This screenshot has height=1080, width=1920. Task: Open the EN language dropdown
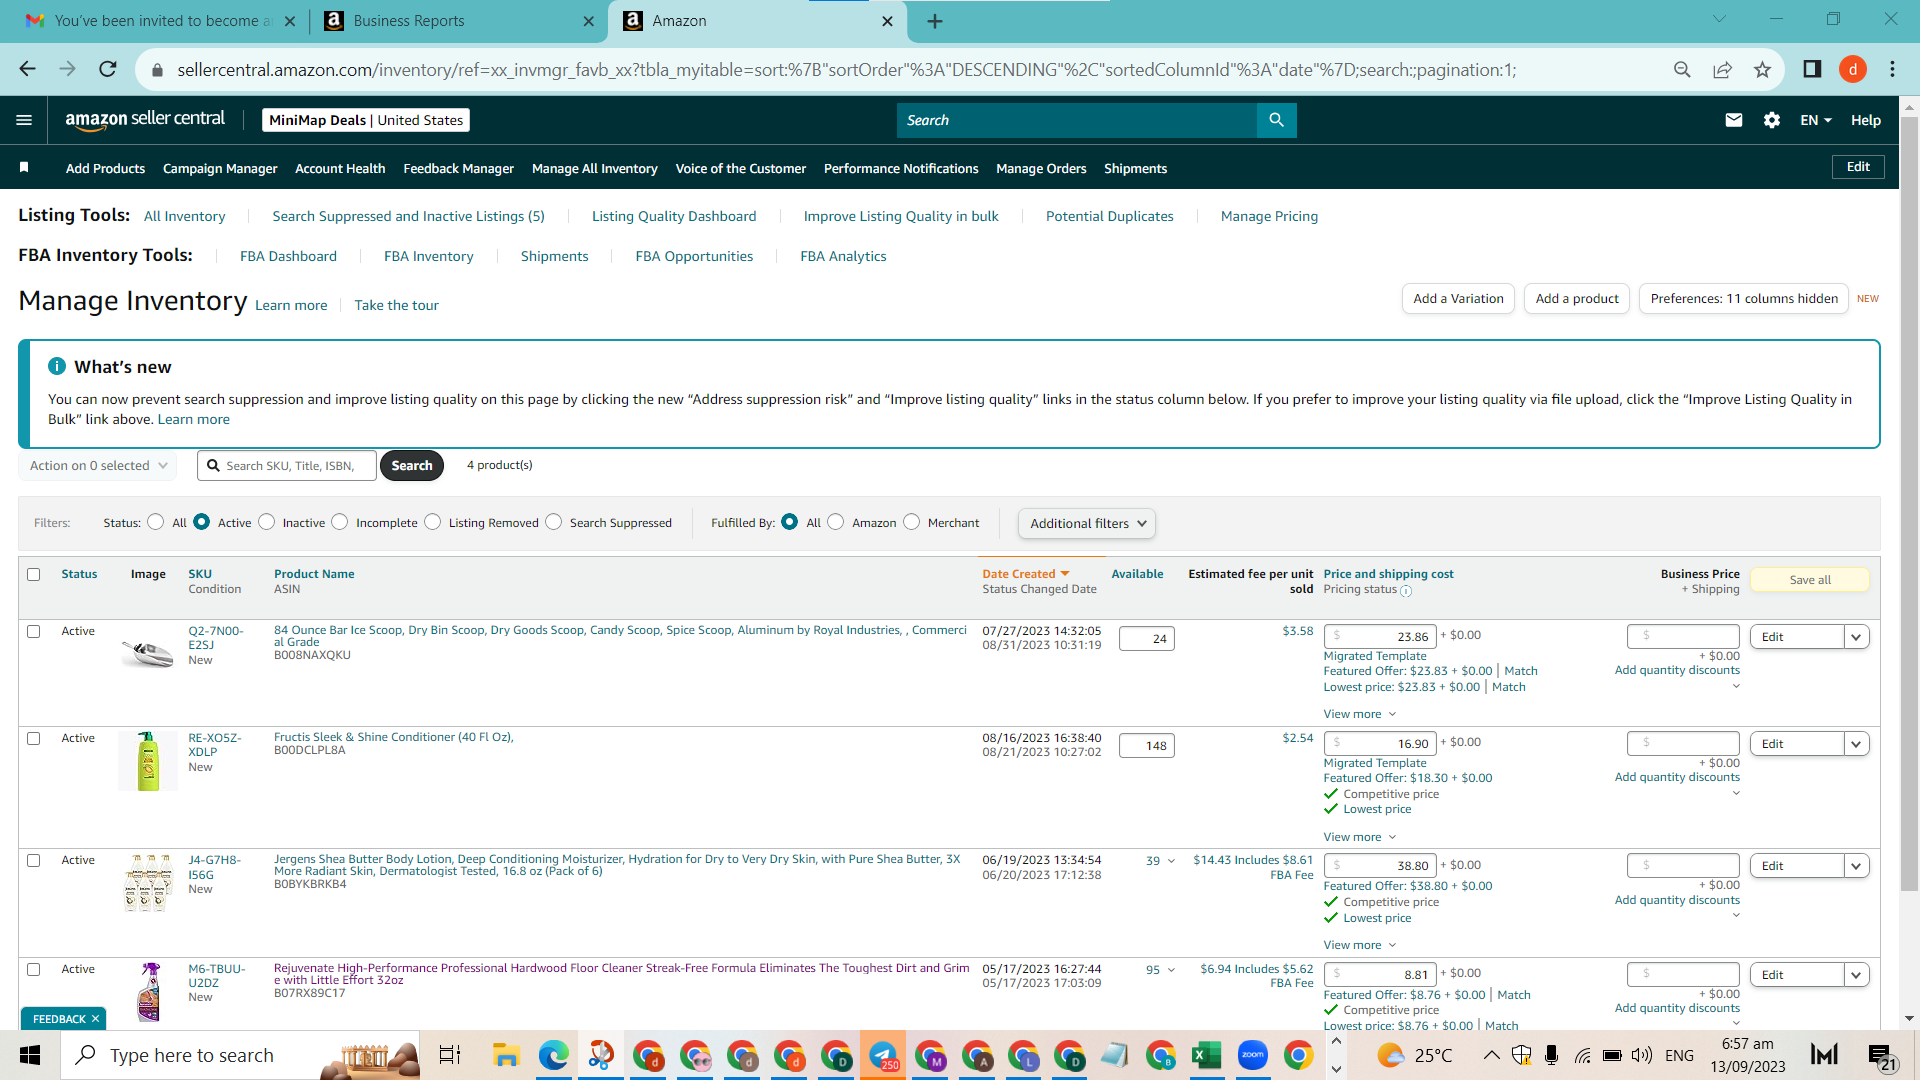click(x=1816, y=120)
